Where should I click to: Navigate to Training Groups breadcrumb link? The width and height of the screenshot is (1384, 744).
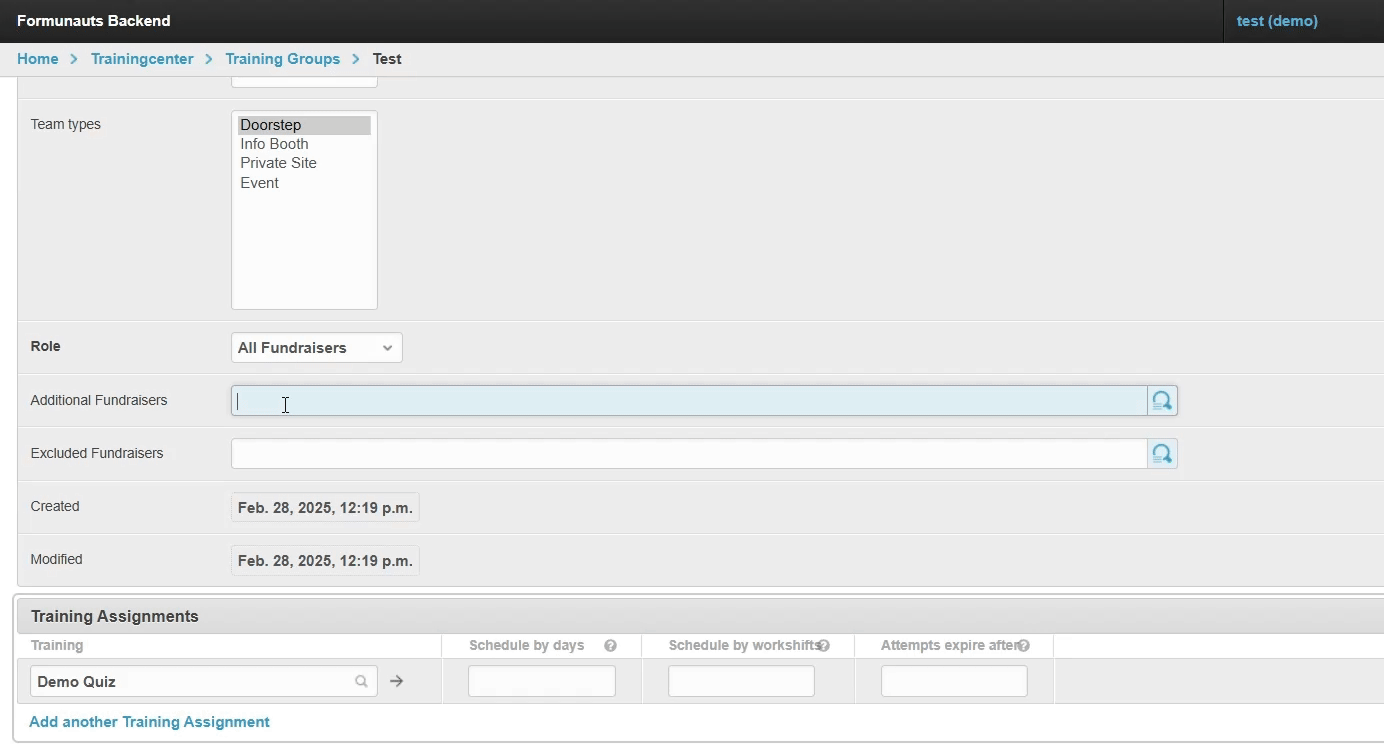pyautogui.click(x=283, y=59)
